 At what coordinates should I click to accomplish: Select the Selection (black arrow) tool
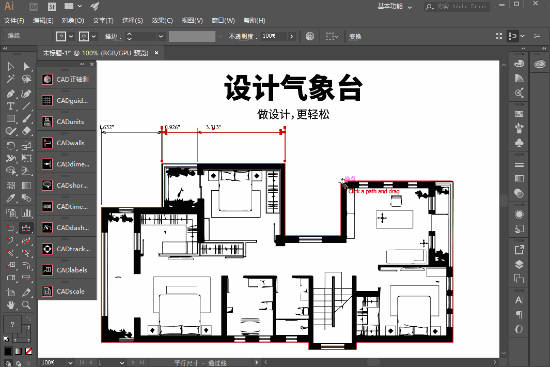(x=11, y=67)
